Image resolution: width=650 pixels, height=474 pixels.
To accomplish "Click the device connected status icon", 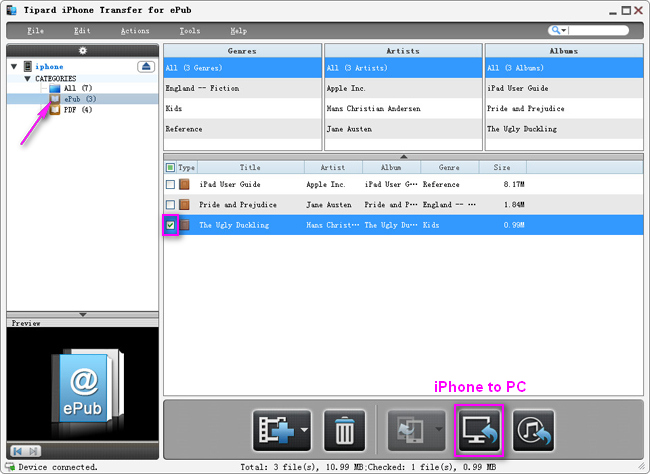I will coord(10,467).
